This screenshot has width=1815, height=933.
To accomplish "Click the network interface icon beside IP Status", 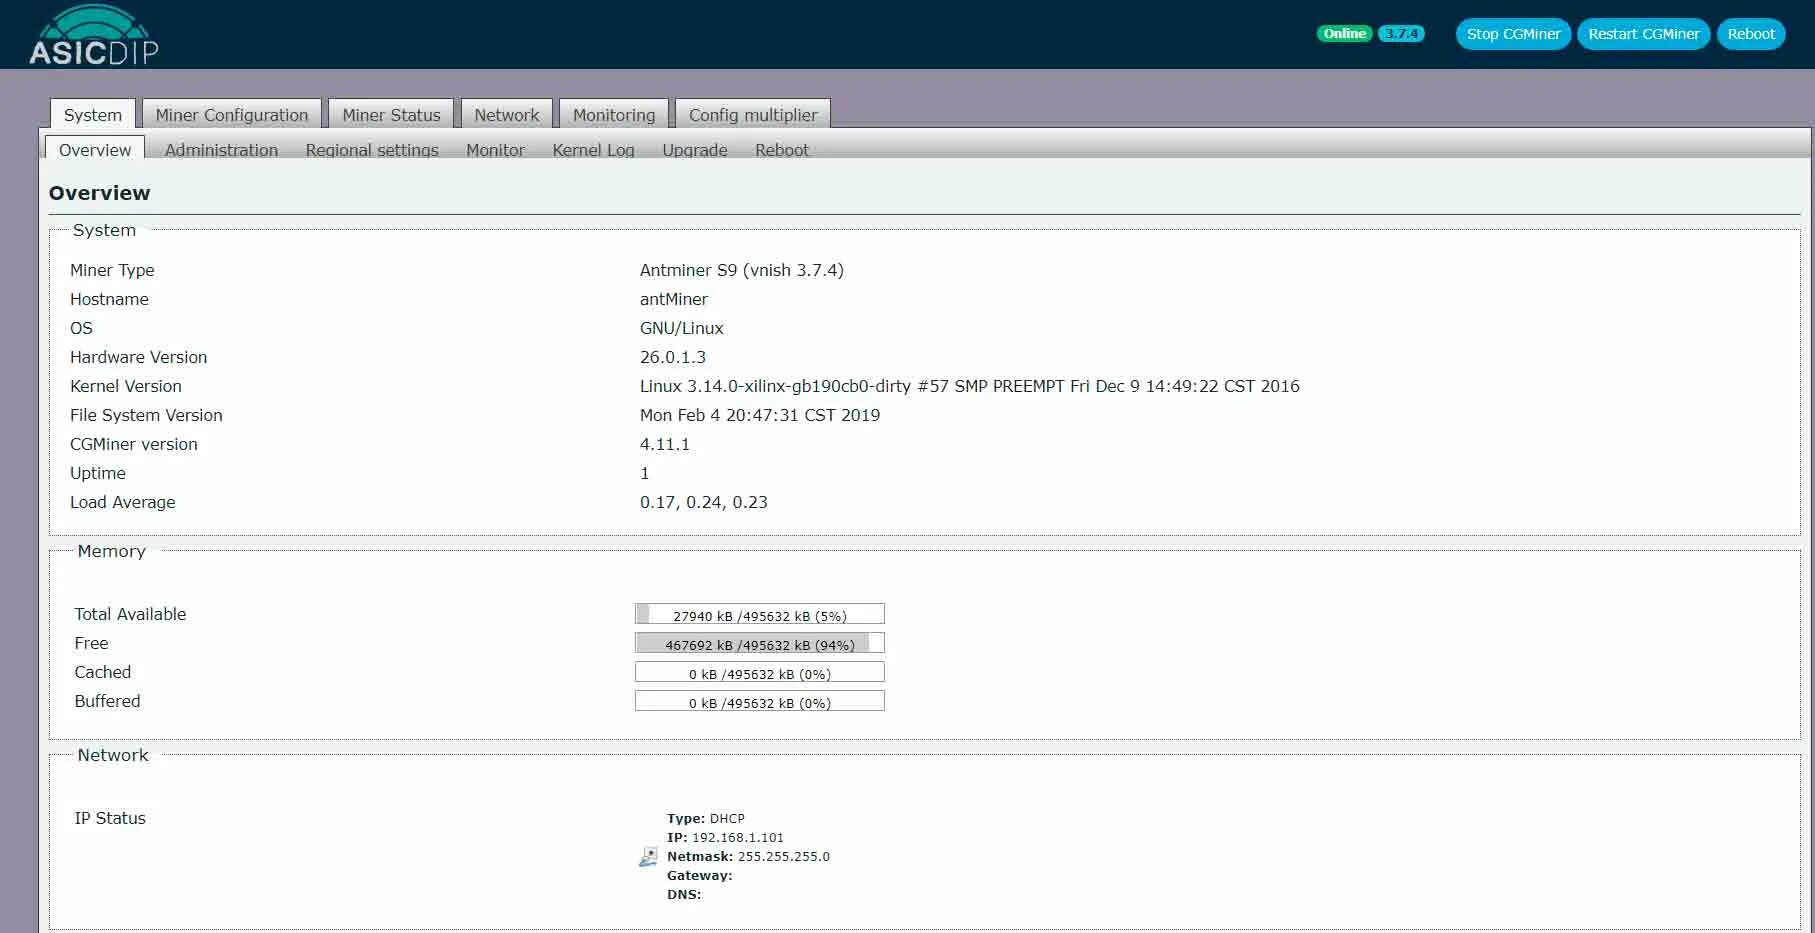I will click(x=648, y=857).
